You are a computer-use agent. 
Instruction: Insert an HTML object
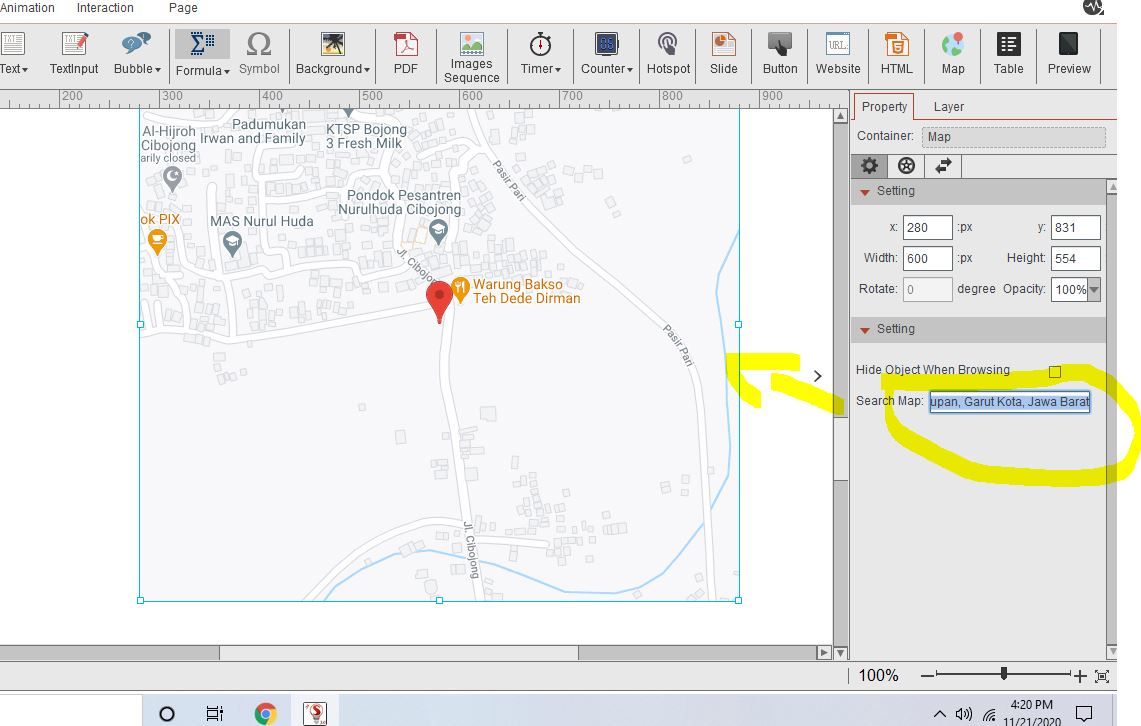pos(896,53)
